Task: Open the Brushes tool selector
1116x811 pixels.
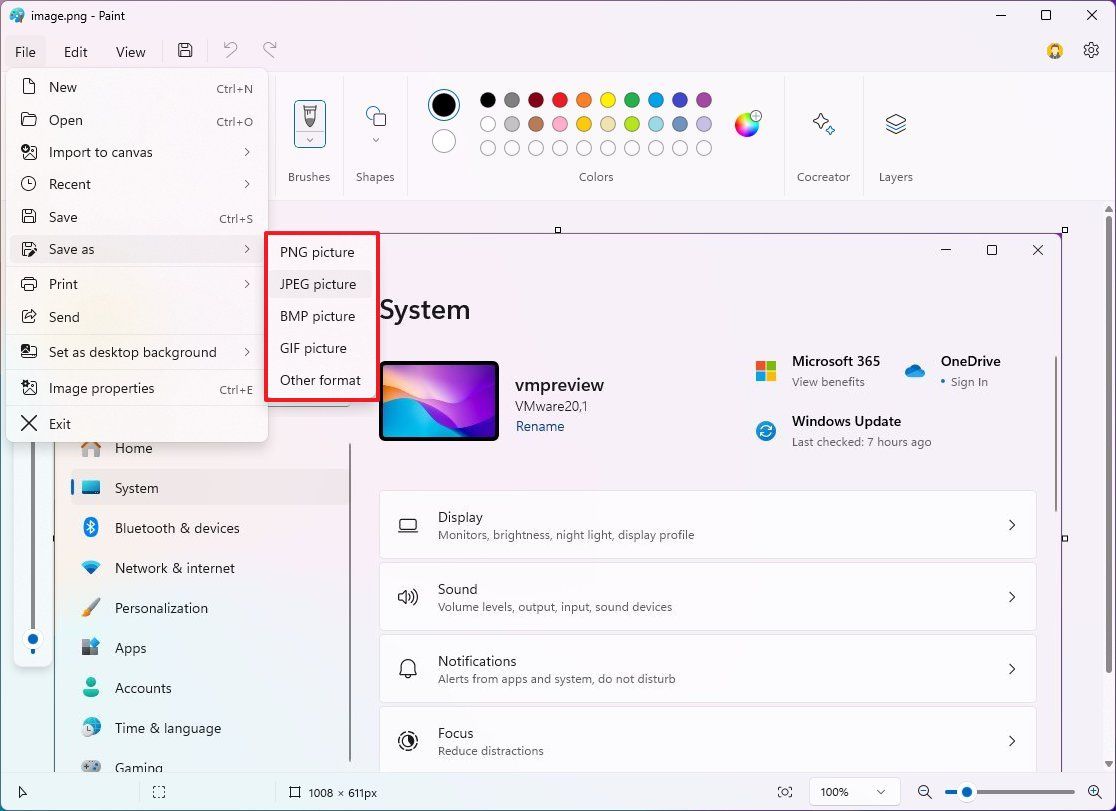Action: click(309, 124)
